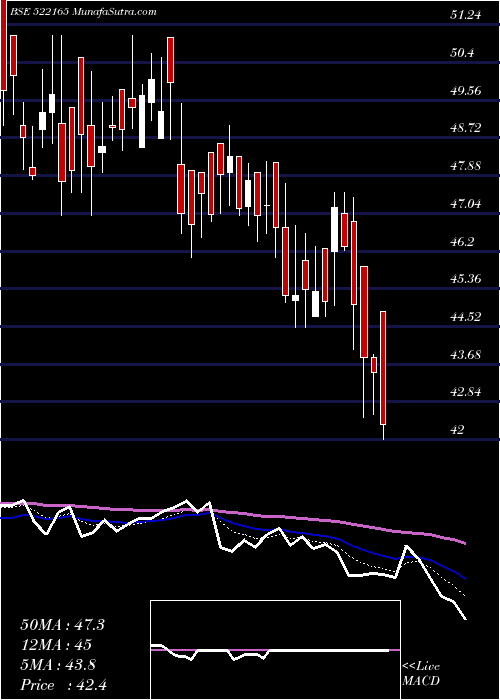Click the 50MA : 47.3 readout

62,625
